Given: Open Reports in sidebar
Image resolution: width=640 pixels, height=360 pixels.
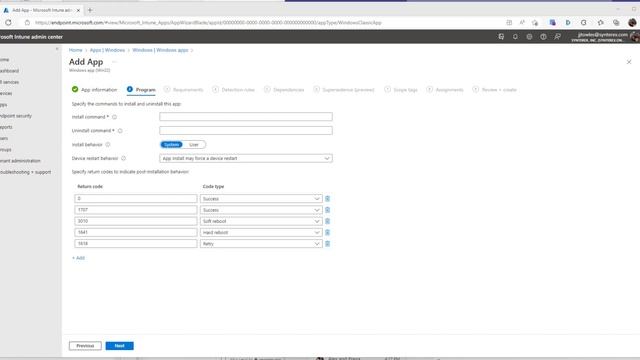Looking at the screenshot, I should 6,127.
